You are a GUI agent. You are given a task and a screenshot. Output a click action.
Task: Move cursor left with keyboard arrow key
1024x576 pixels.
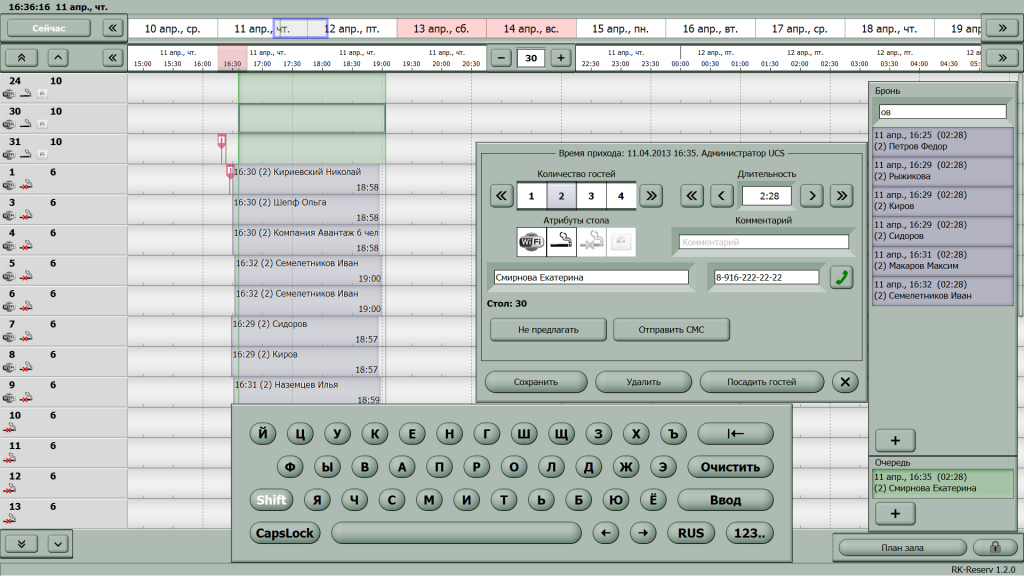tap(605, 533)
